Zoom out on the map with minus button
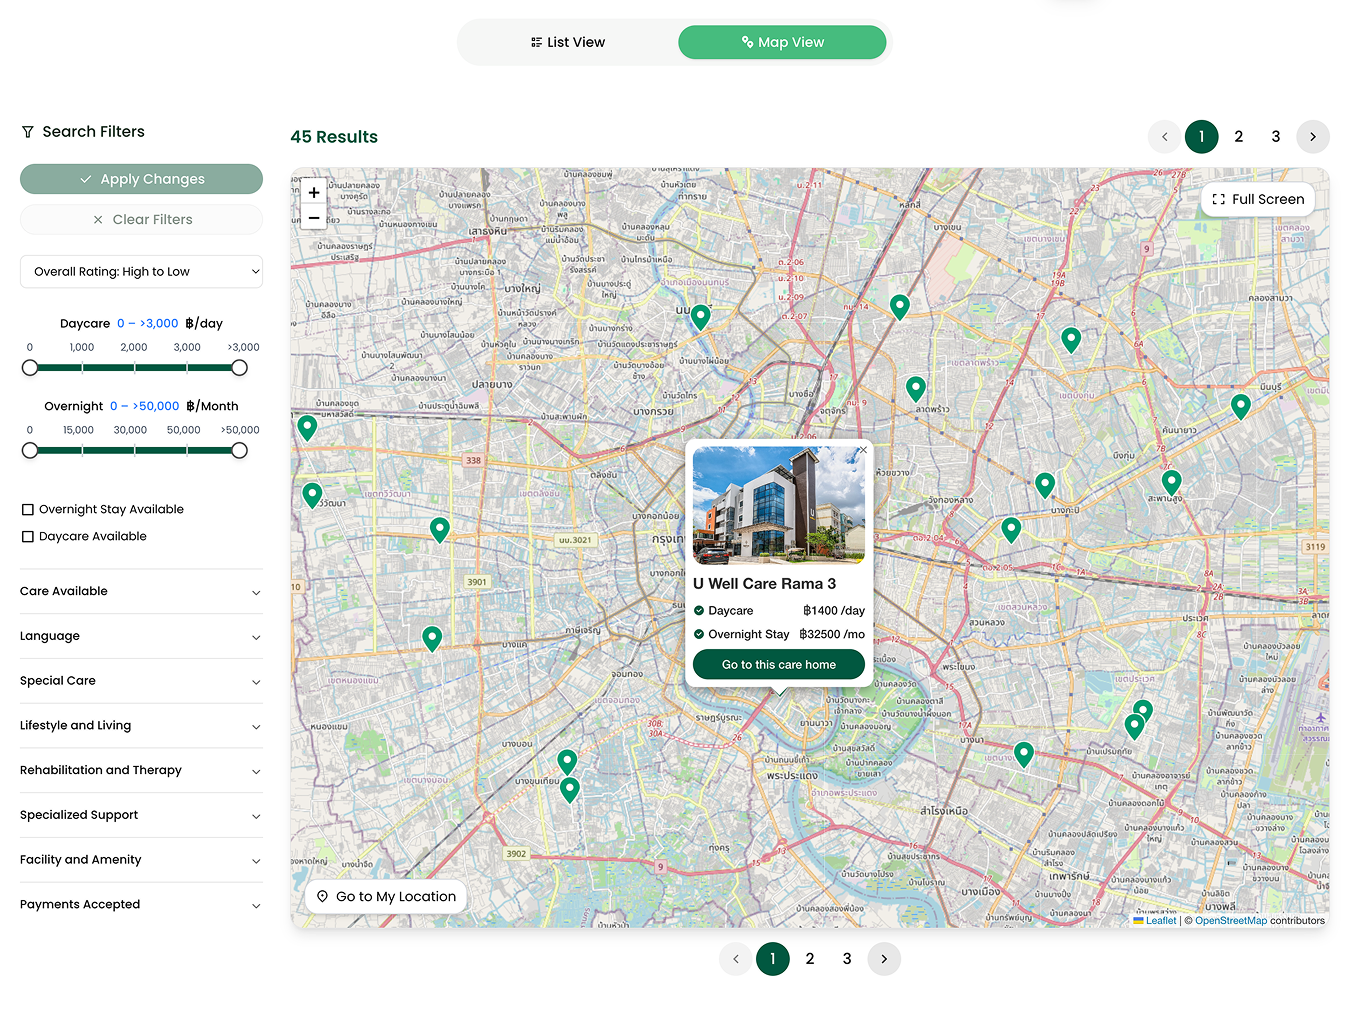The image size is (1350, 1013). [314, 218]
